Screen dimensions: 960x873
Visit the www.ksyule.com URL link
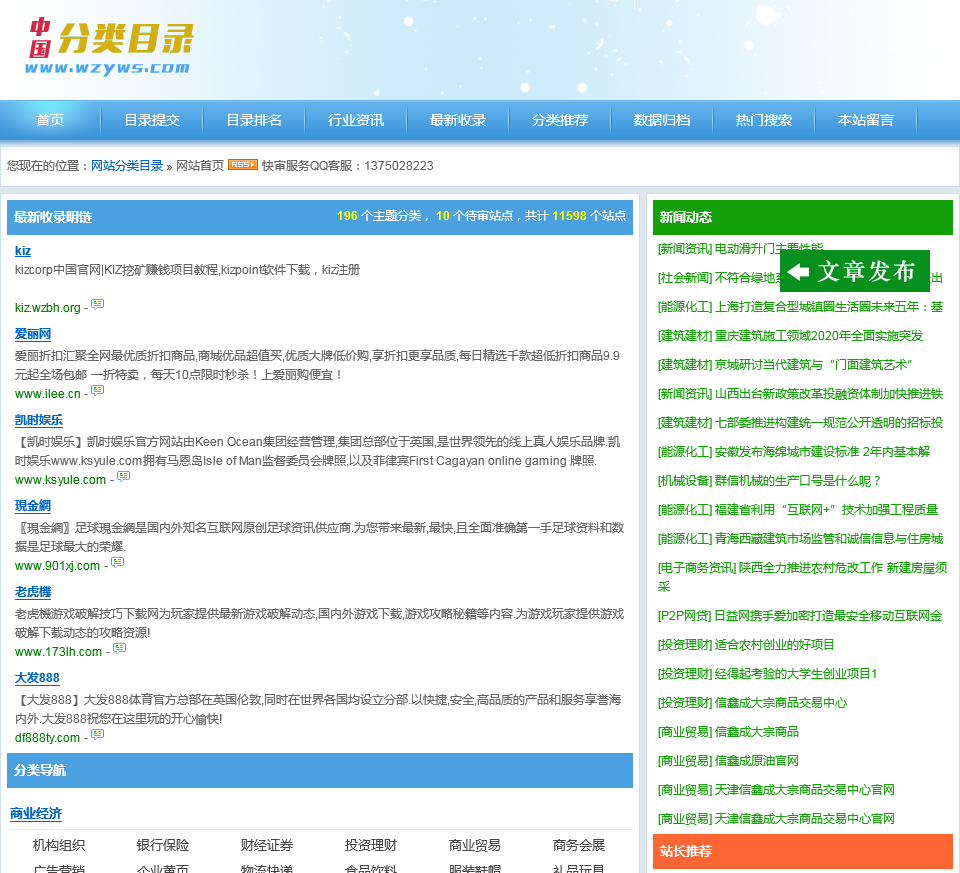pos(61,479)
